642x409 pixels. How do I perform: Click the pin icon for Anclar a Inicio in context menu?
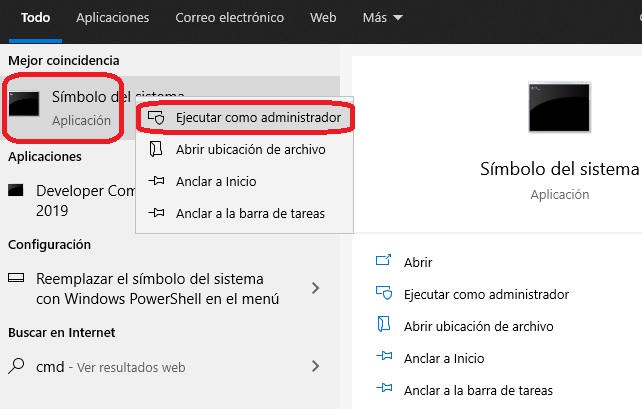(x=155, y=181)
